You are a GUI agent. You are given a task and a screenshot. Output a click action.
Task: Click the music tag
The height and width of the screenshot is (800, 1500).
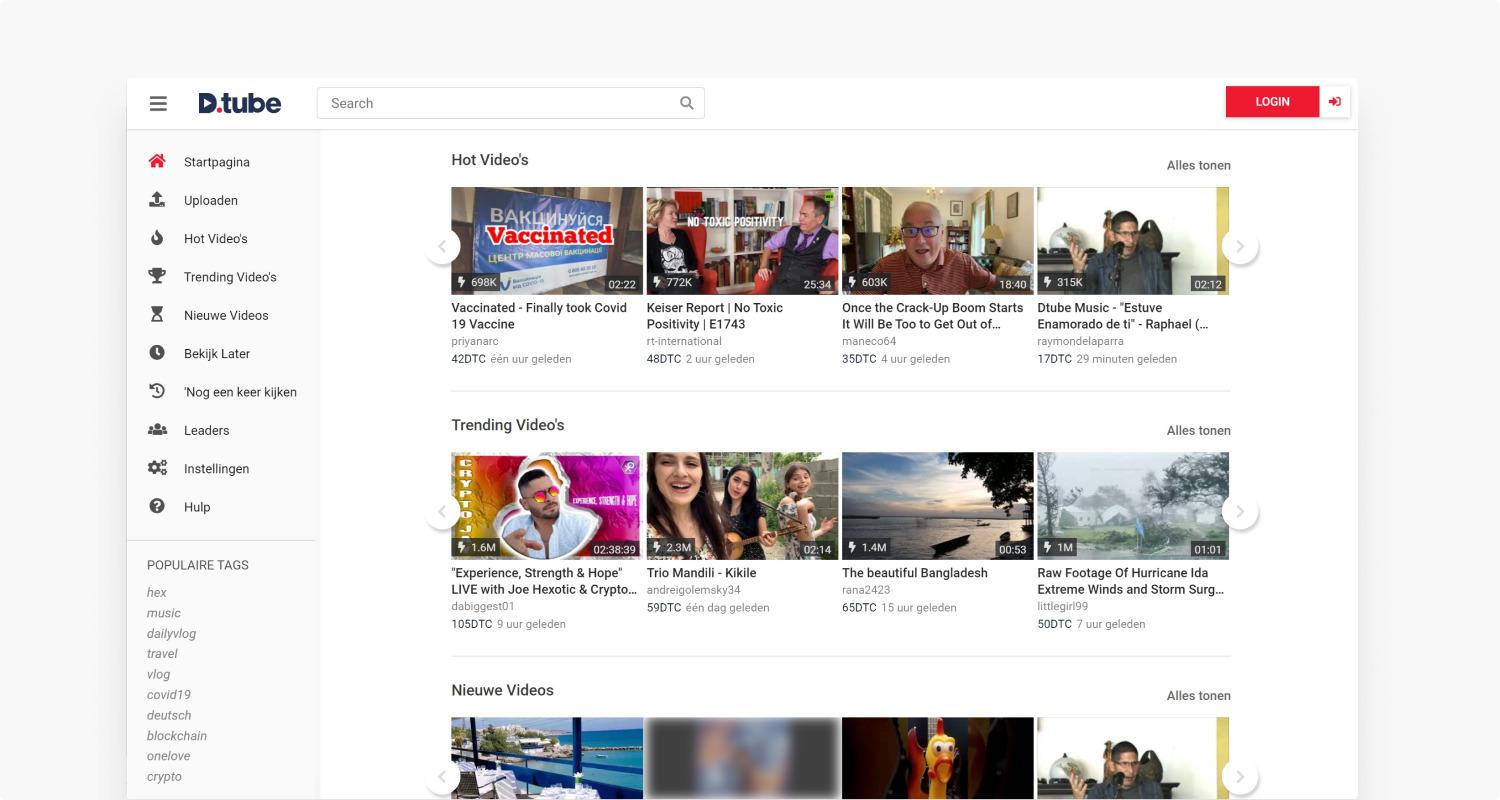tap(164, 613)
